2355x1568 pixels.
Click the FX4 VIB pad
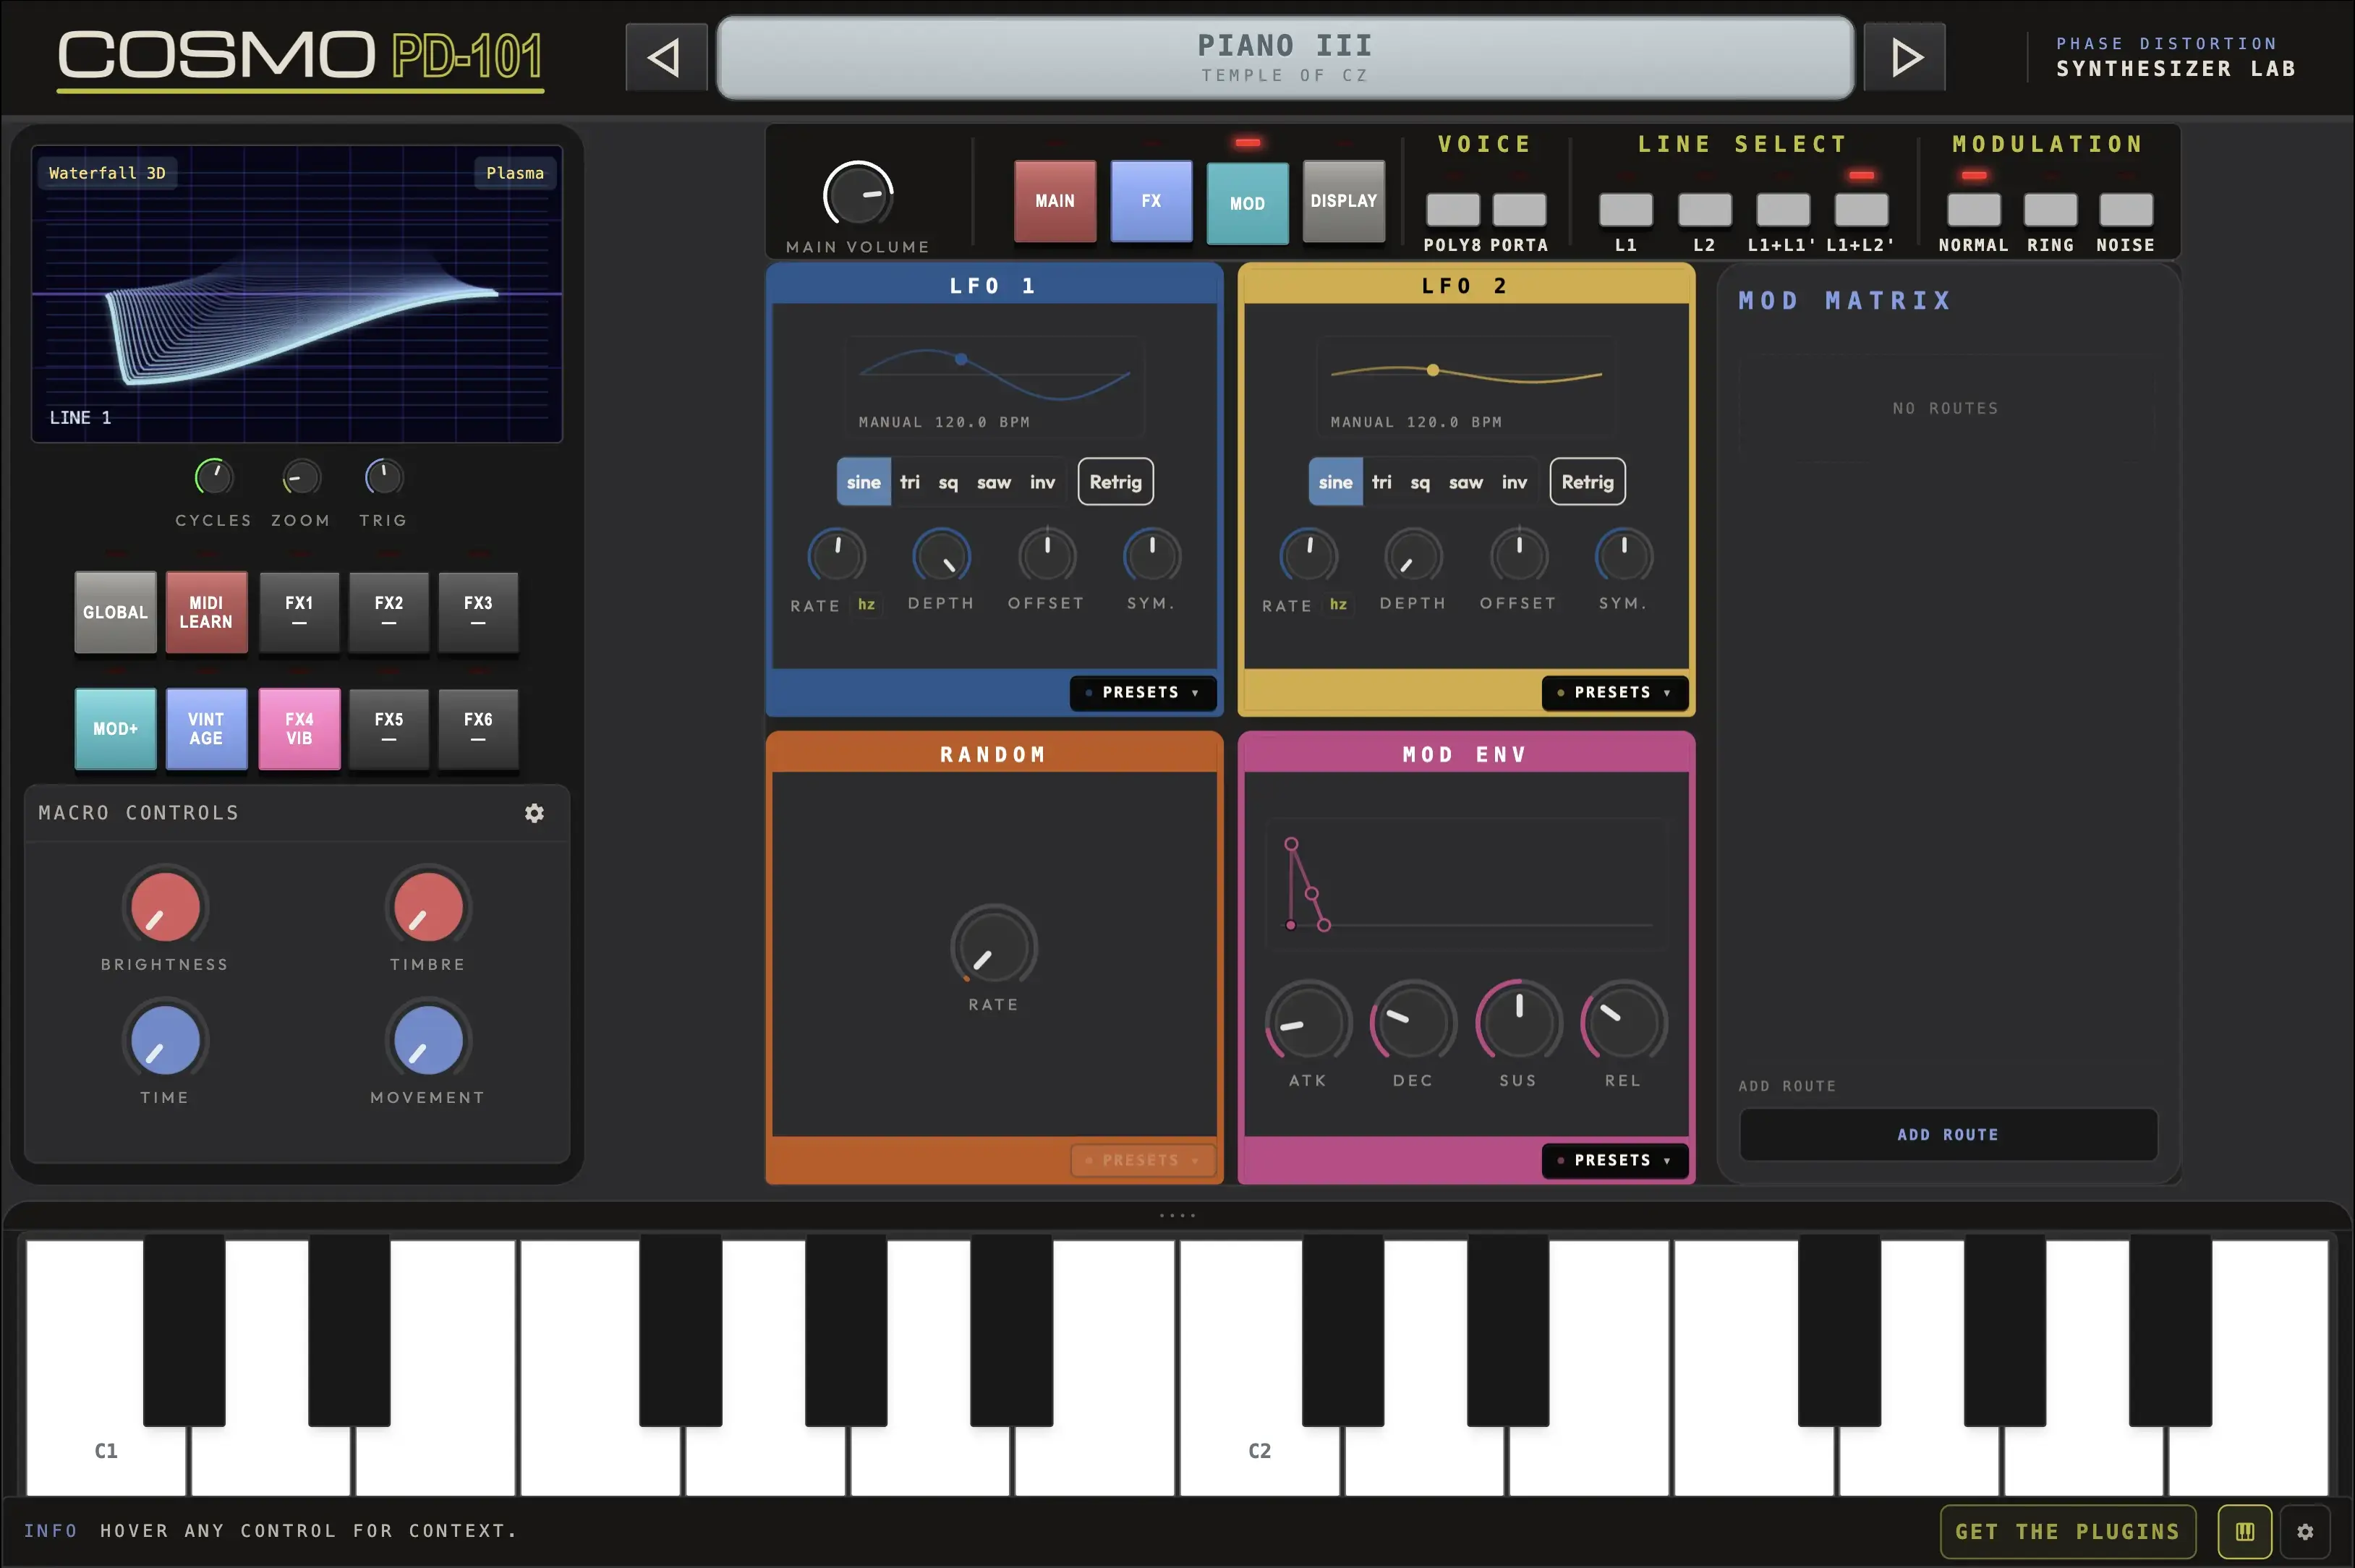point(299,728)
